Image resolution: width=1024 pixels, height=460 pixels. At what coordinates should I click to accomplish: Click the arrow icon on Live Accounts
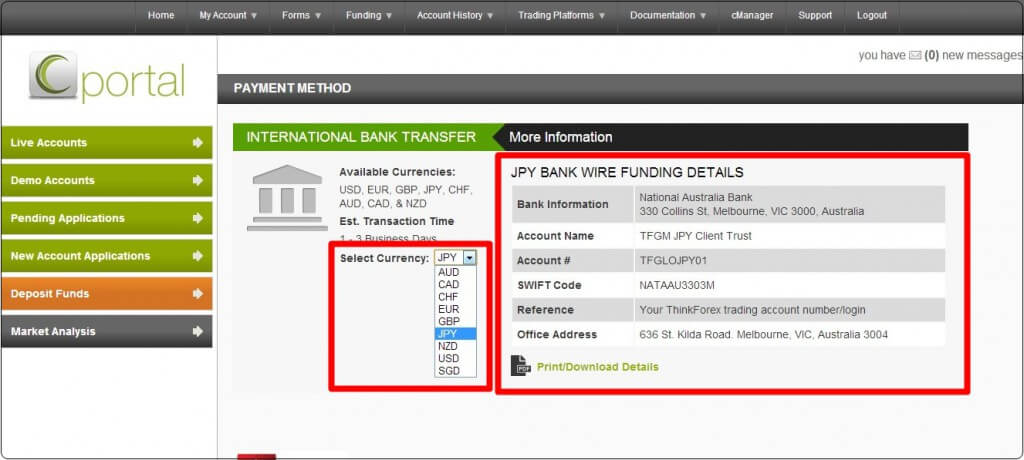coord(198,142)
